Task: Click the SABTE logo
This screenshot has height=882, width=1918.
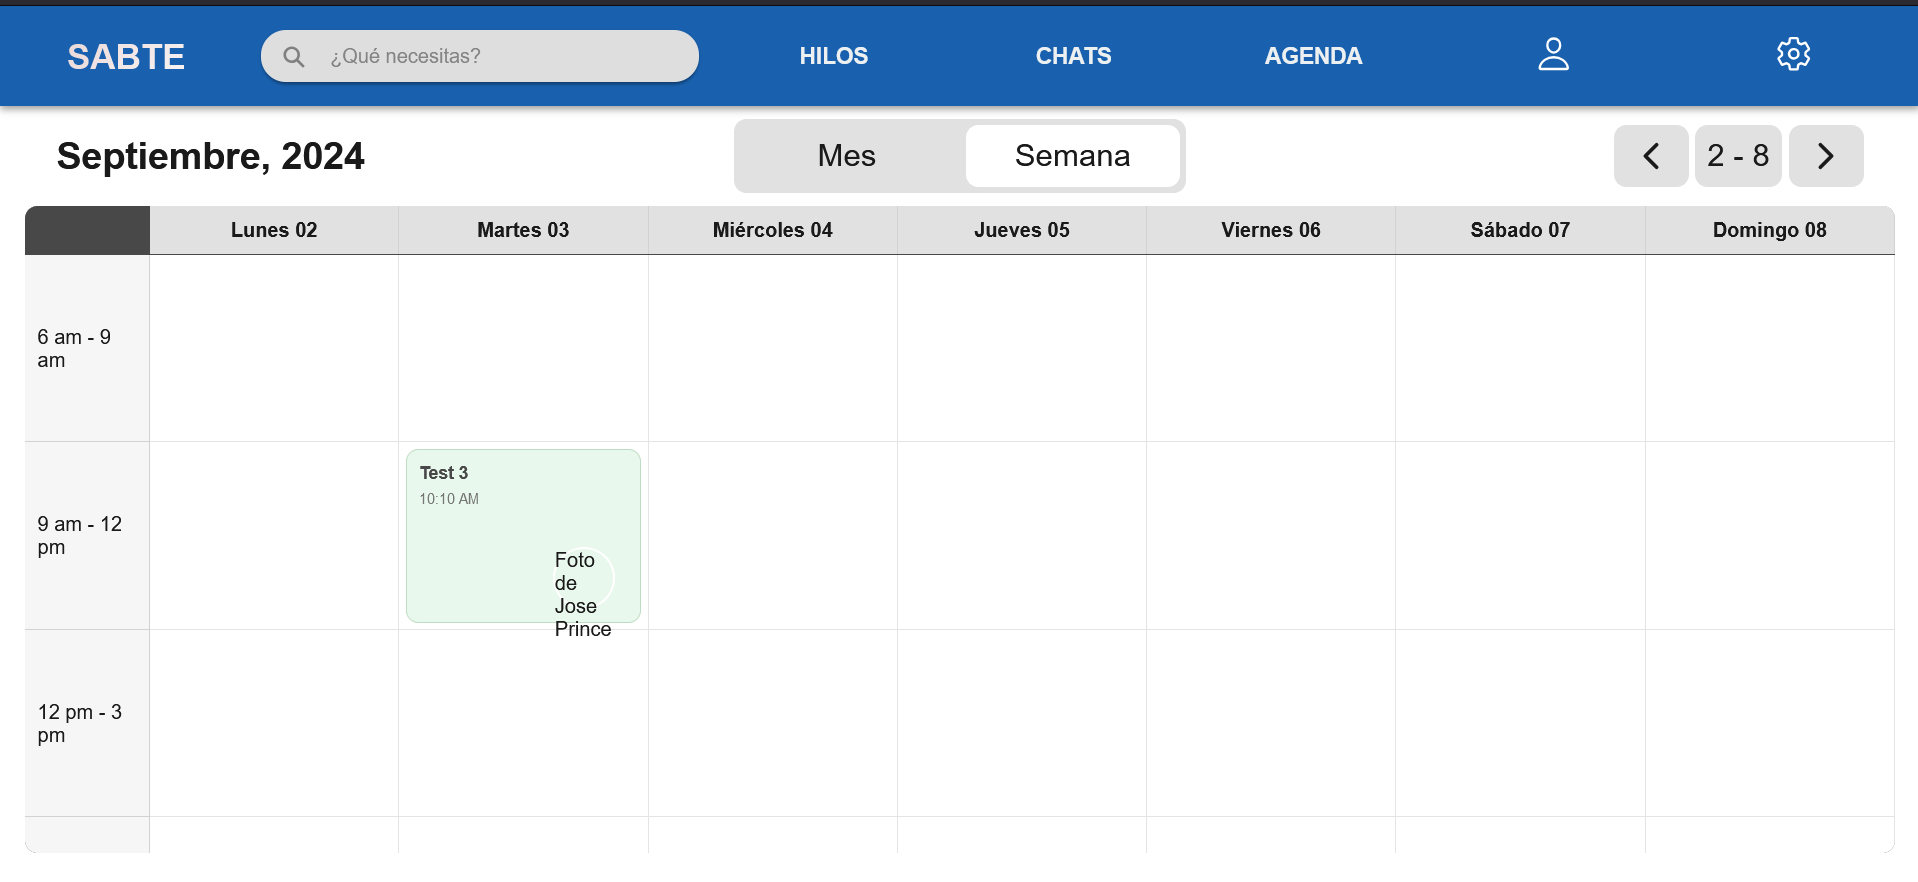Action: (x=126, y=57)
